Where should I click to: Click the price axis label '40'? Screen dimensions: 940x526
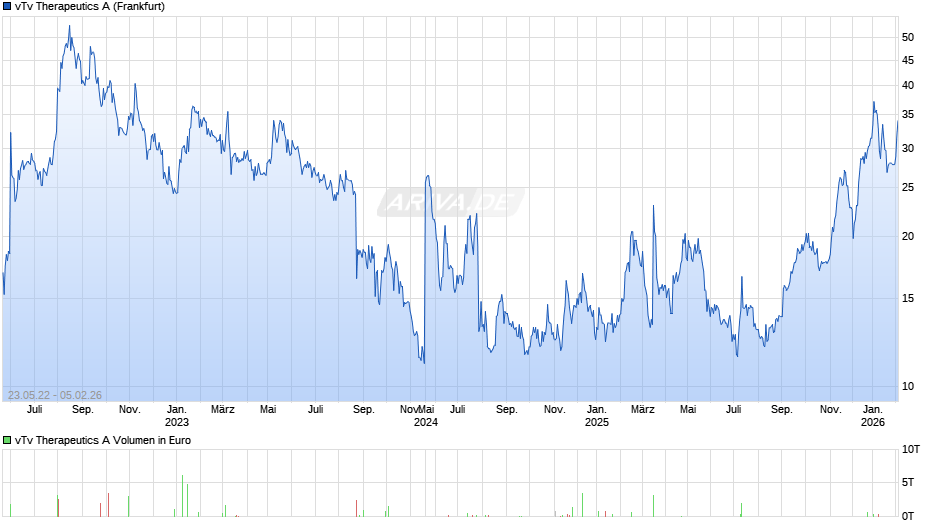pos(908,85)
